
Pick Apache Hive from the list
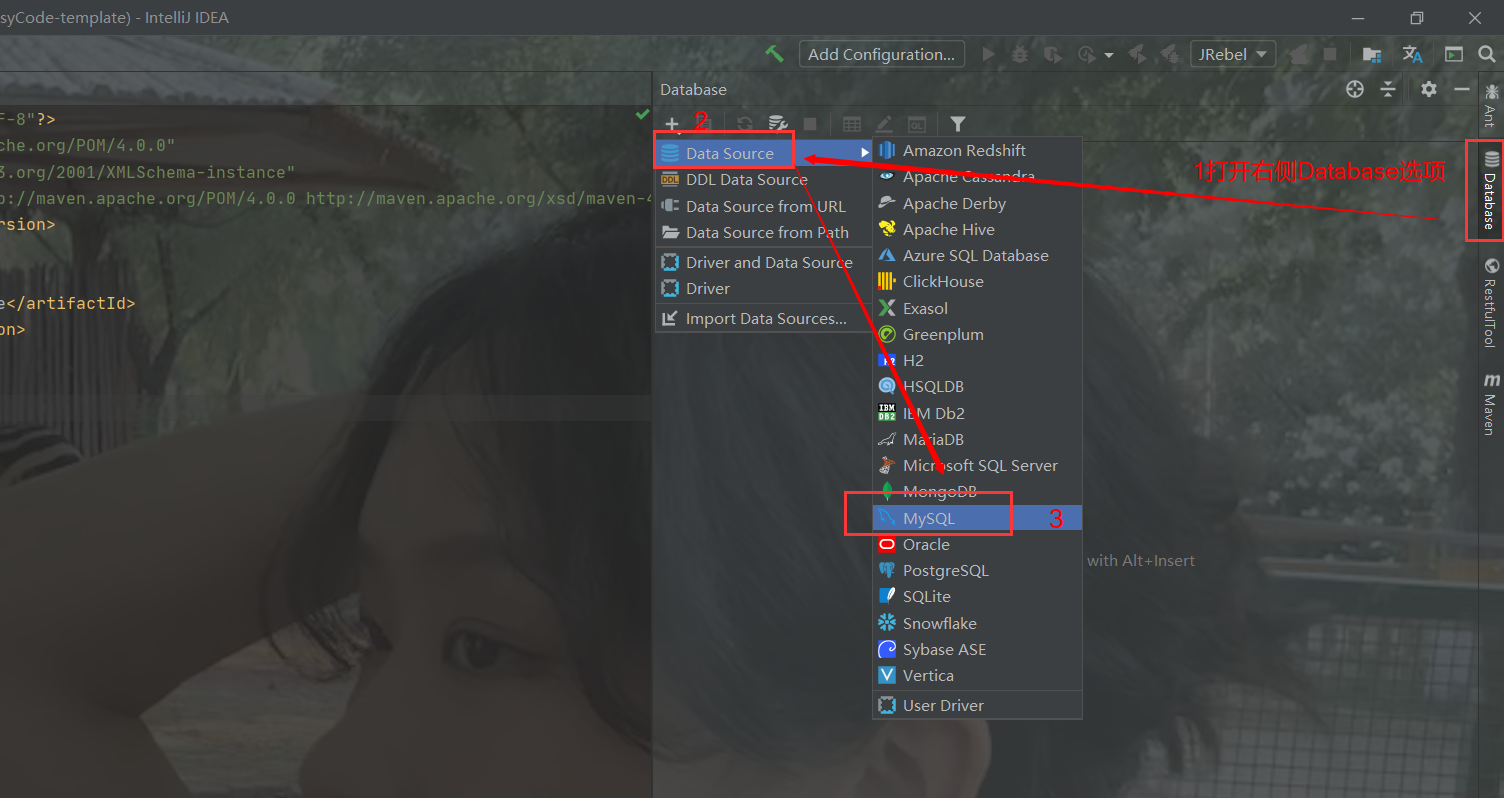click(x=977, y=229)
